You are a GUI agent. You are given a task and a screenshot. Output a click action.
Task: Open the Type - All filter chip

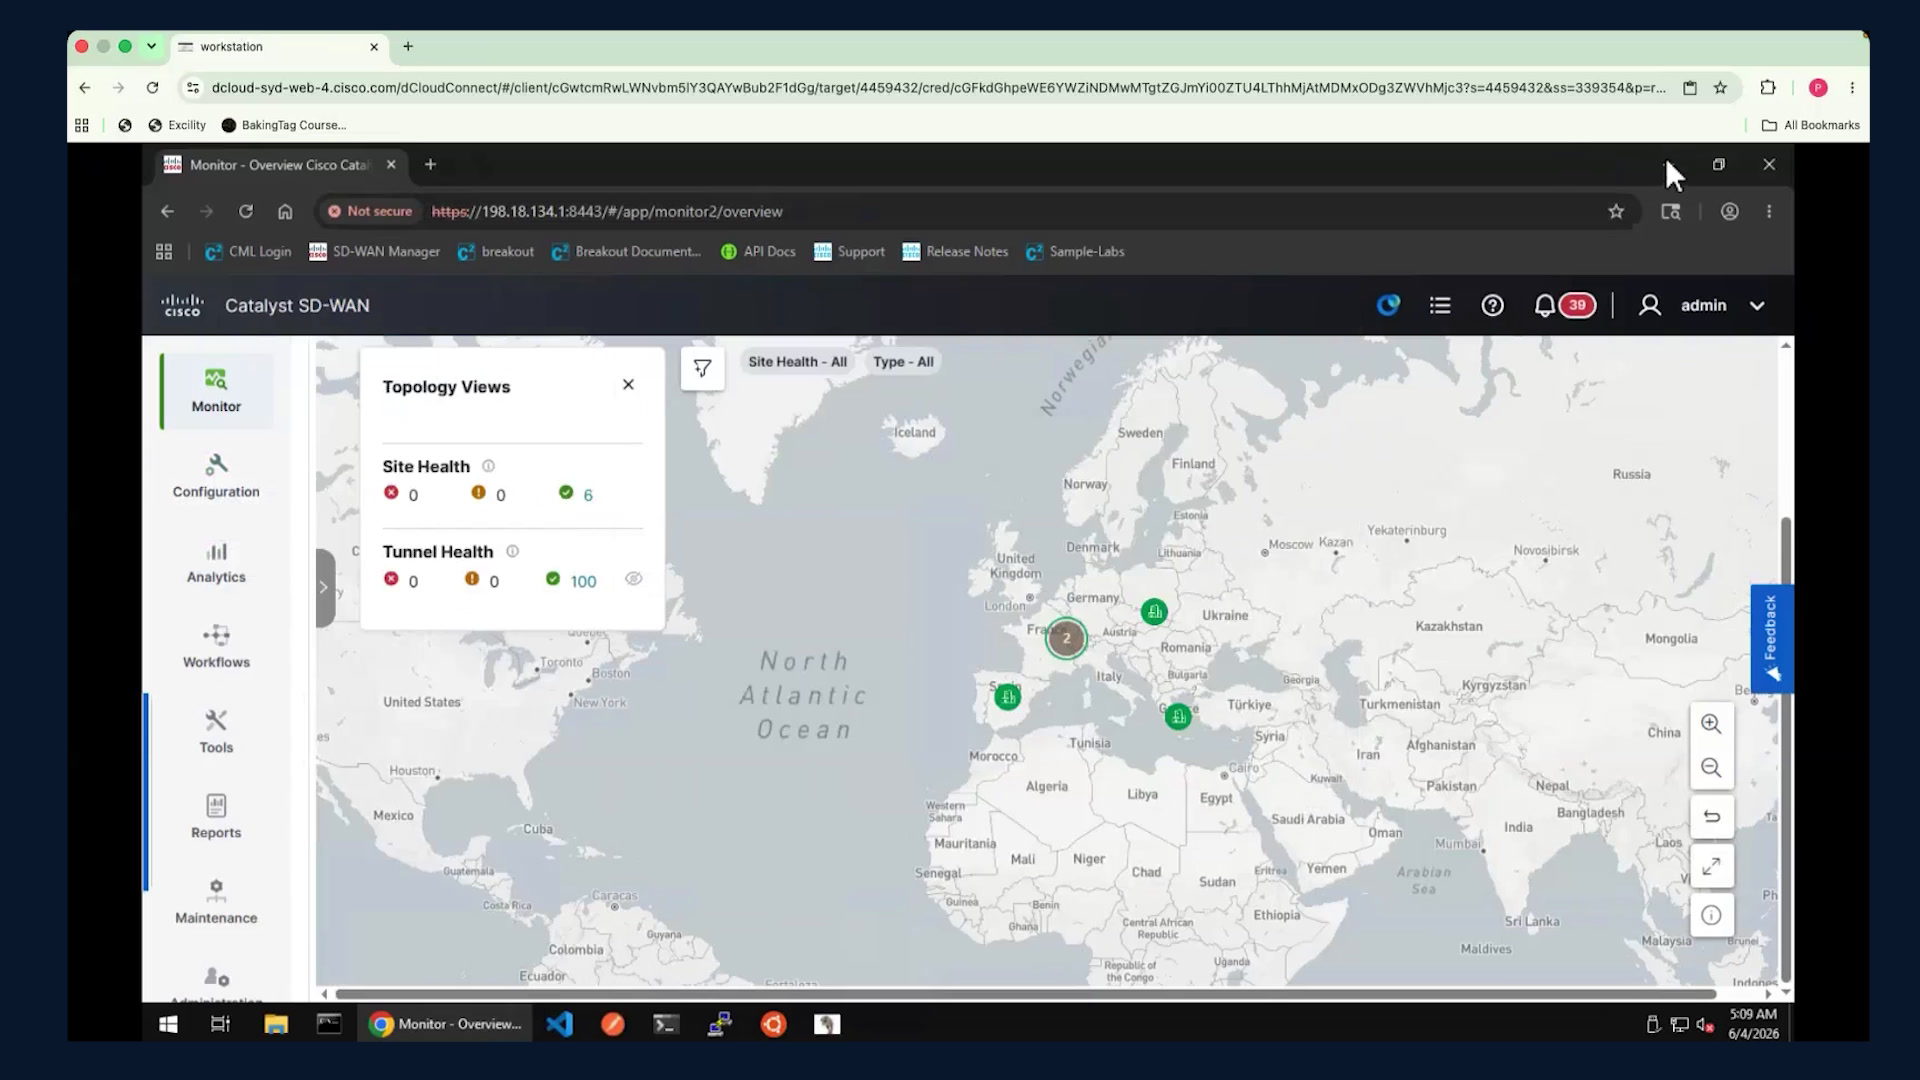coord(903,362)
